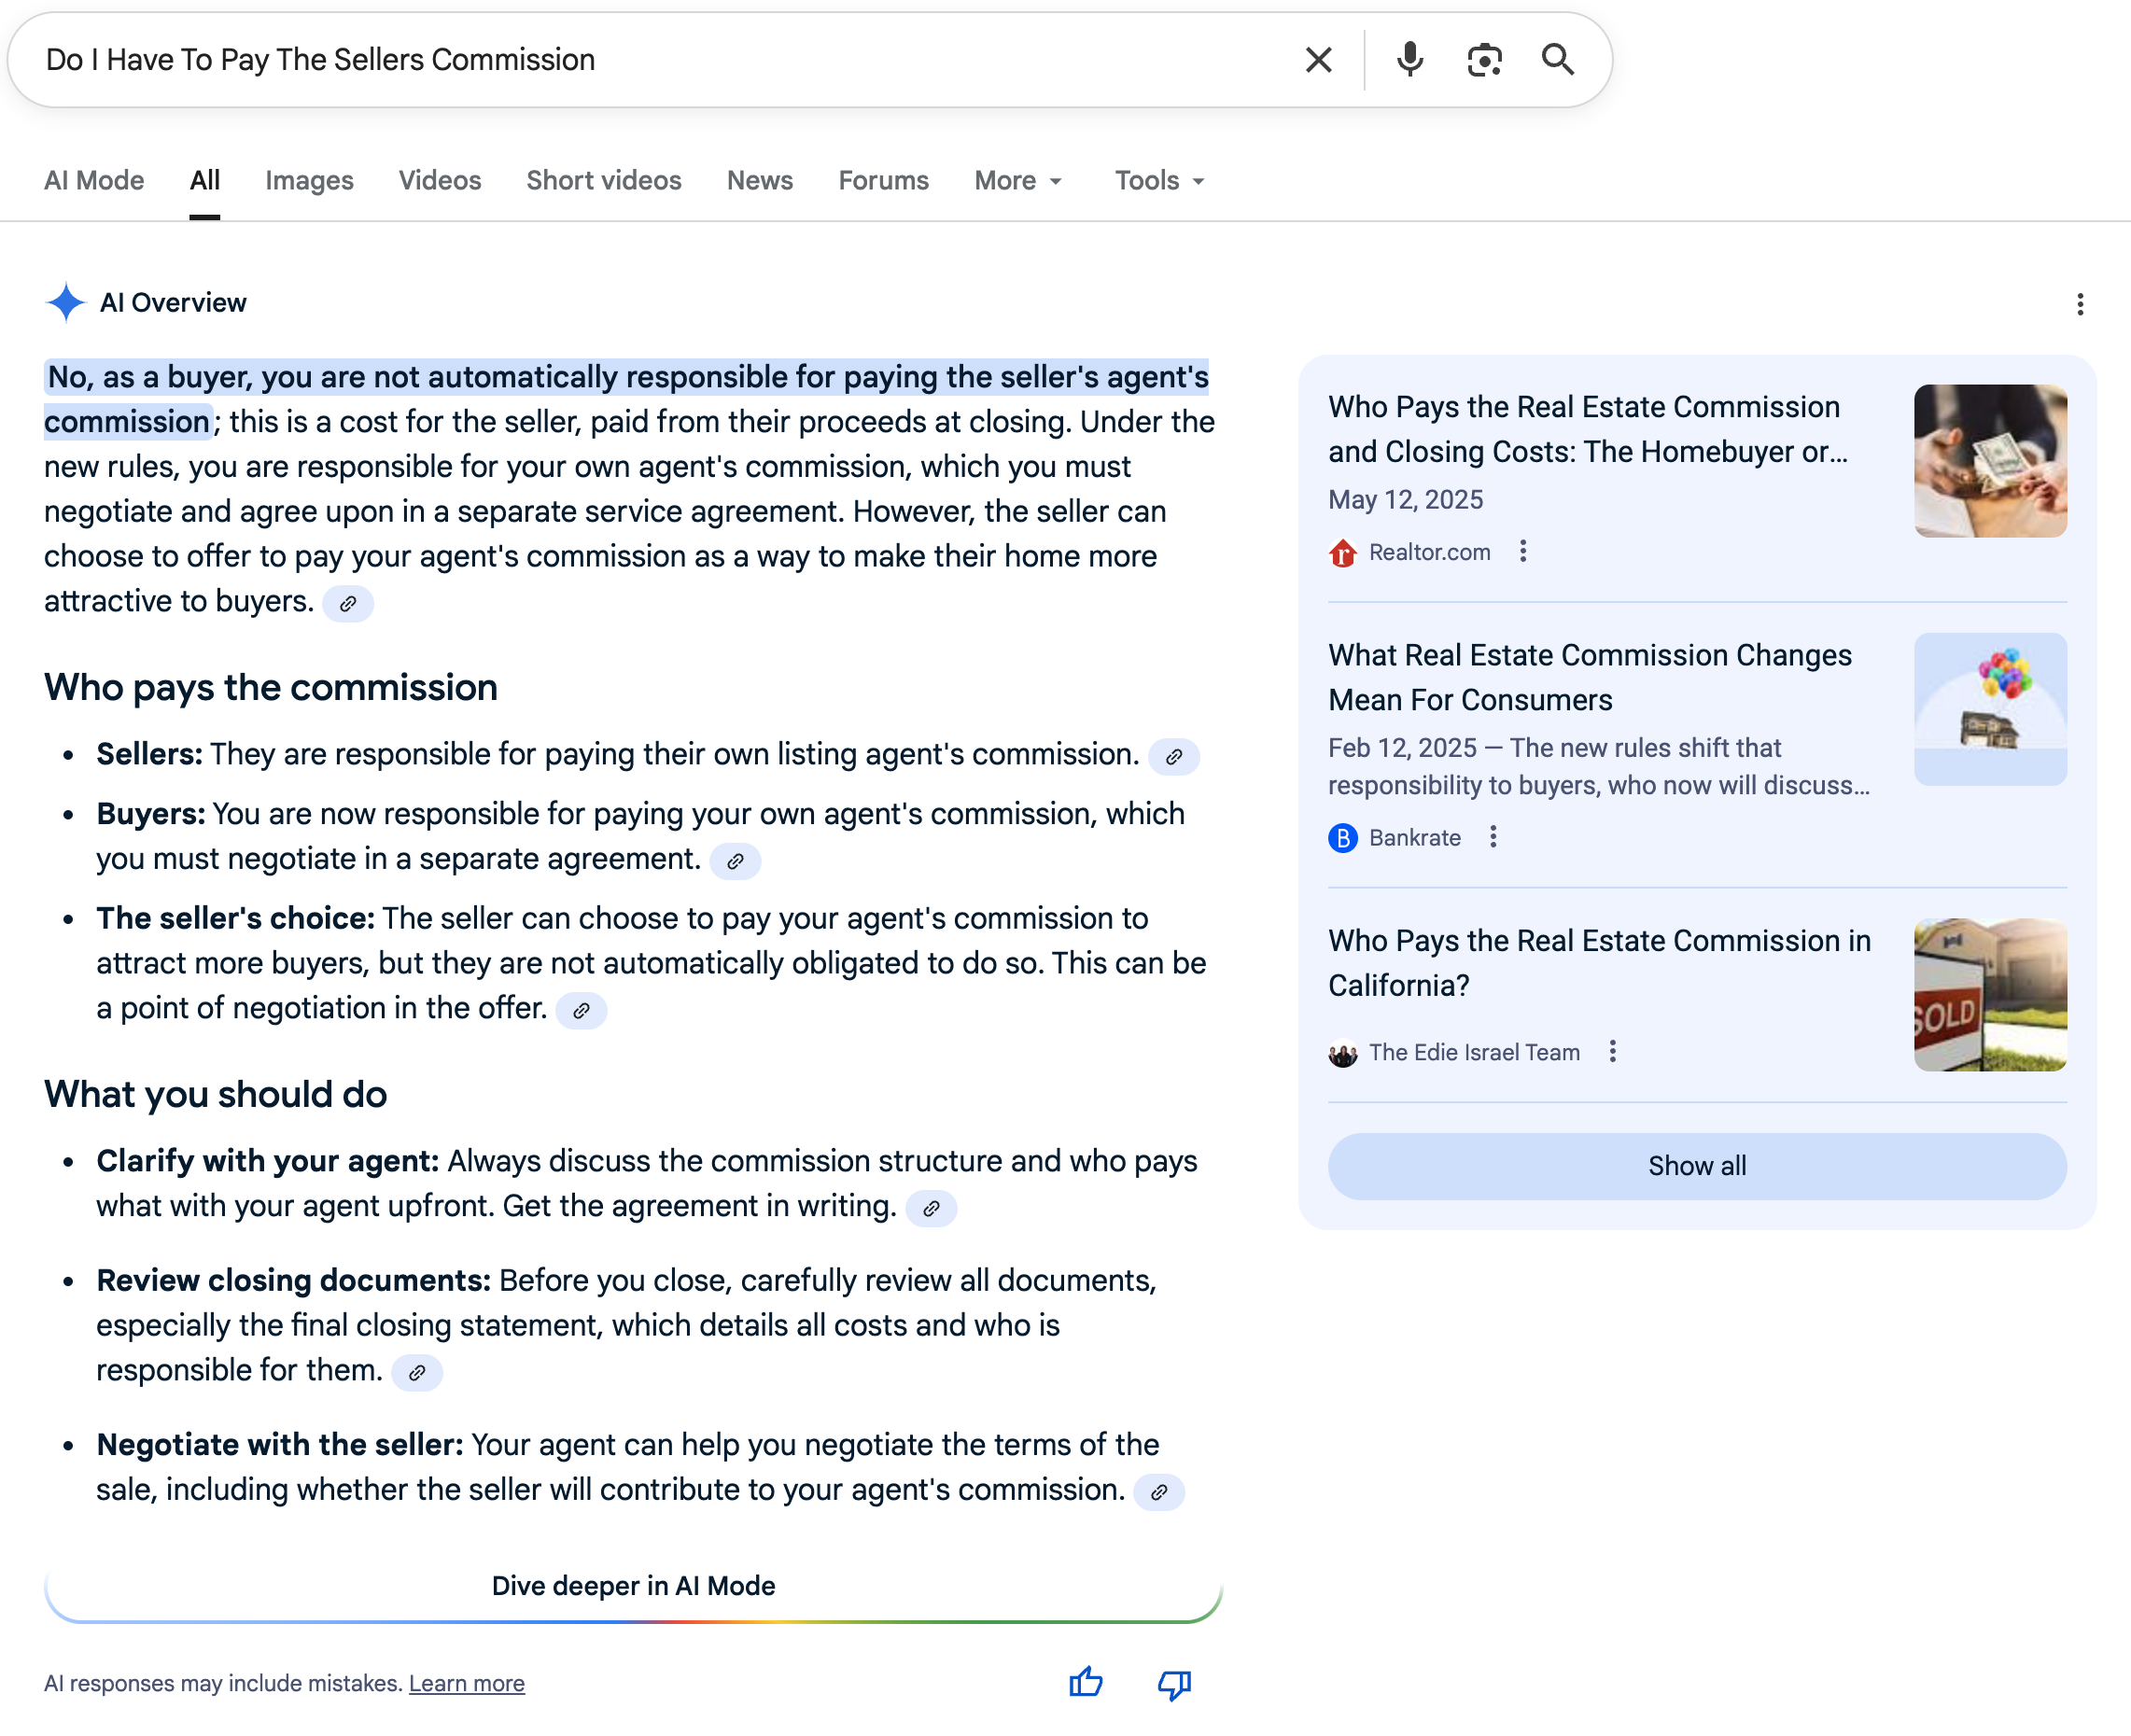Viewport: 2131px width, 1736px height.
Task: Switch to the Images tab
Action: [309, 180]
